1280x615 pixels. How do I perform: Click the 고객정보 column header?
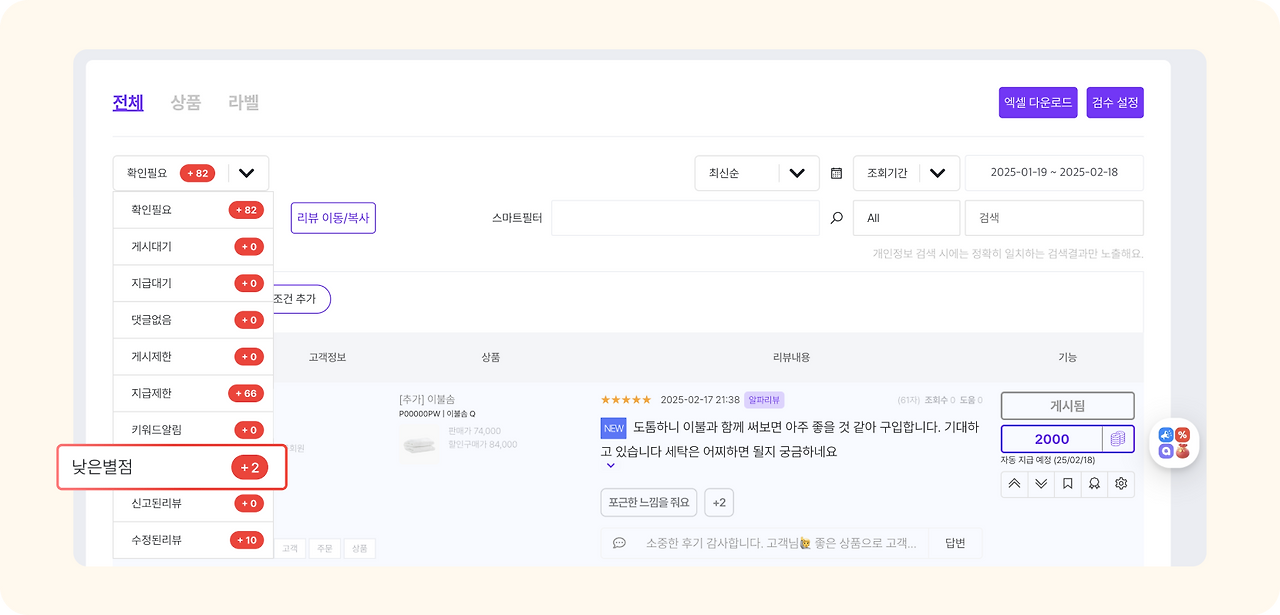pos(327,357)
